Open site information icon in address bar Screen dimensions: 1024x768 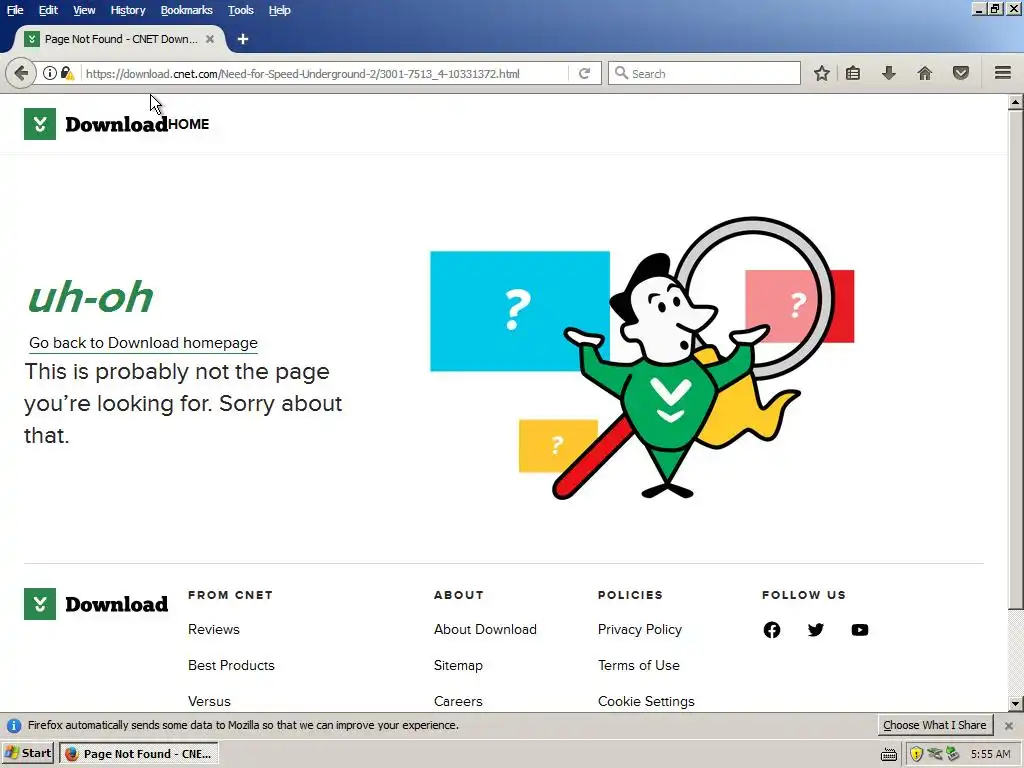click(50, 73)
